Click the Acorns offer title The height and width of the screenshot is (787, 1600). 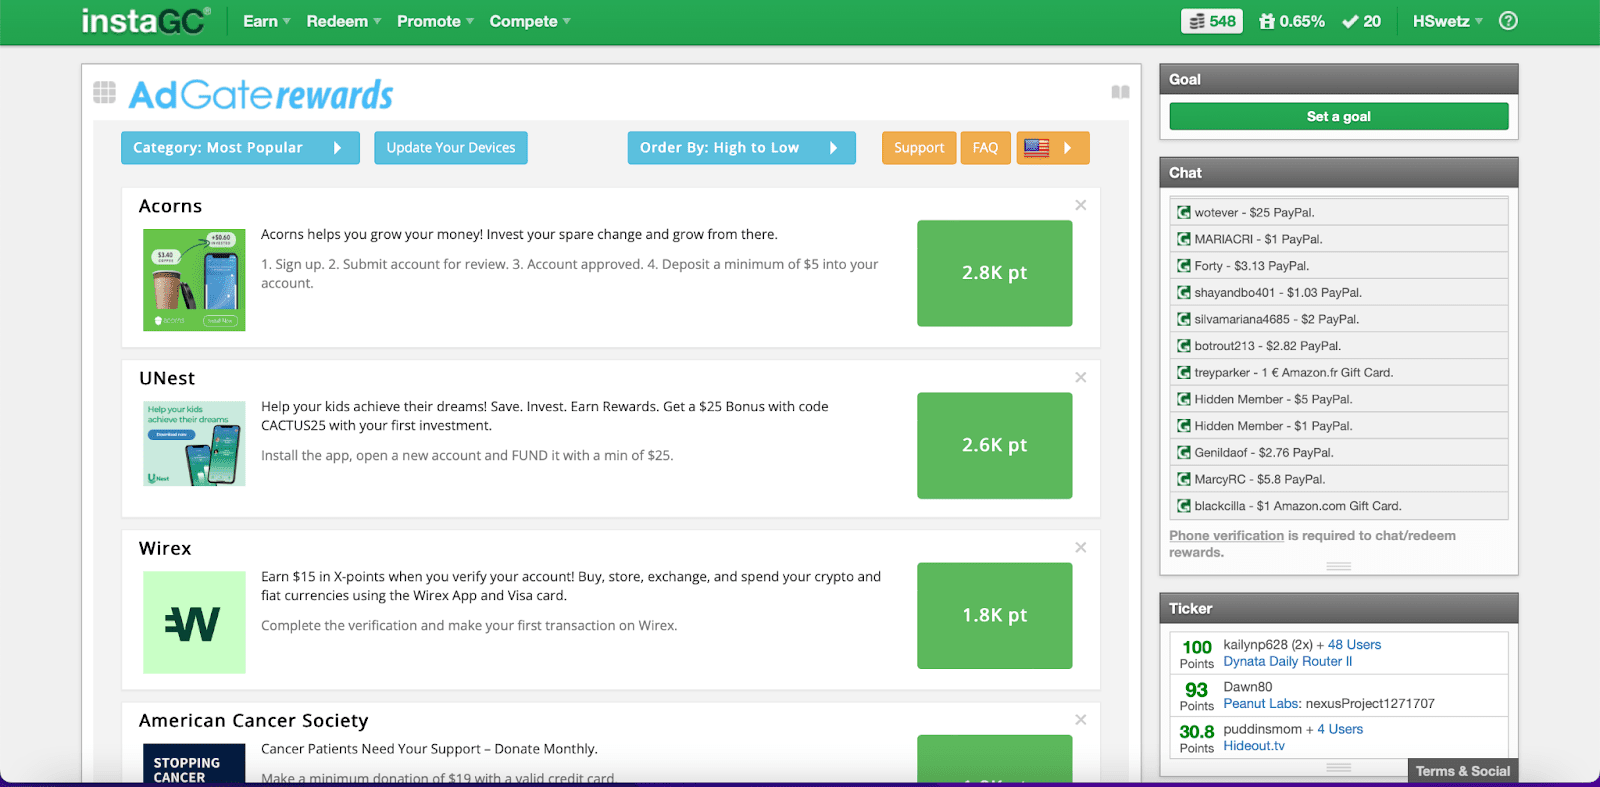click(170, 206)
